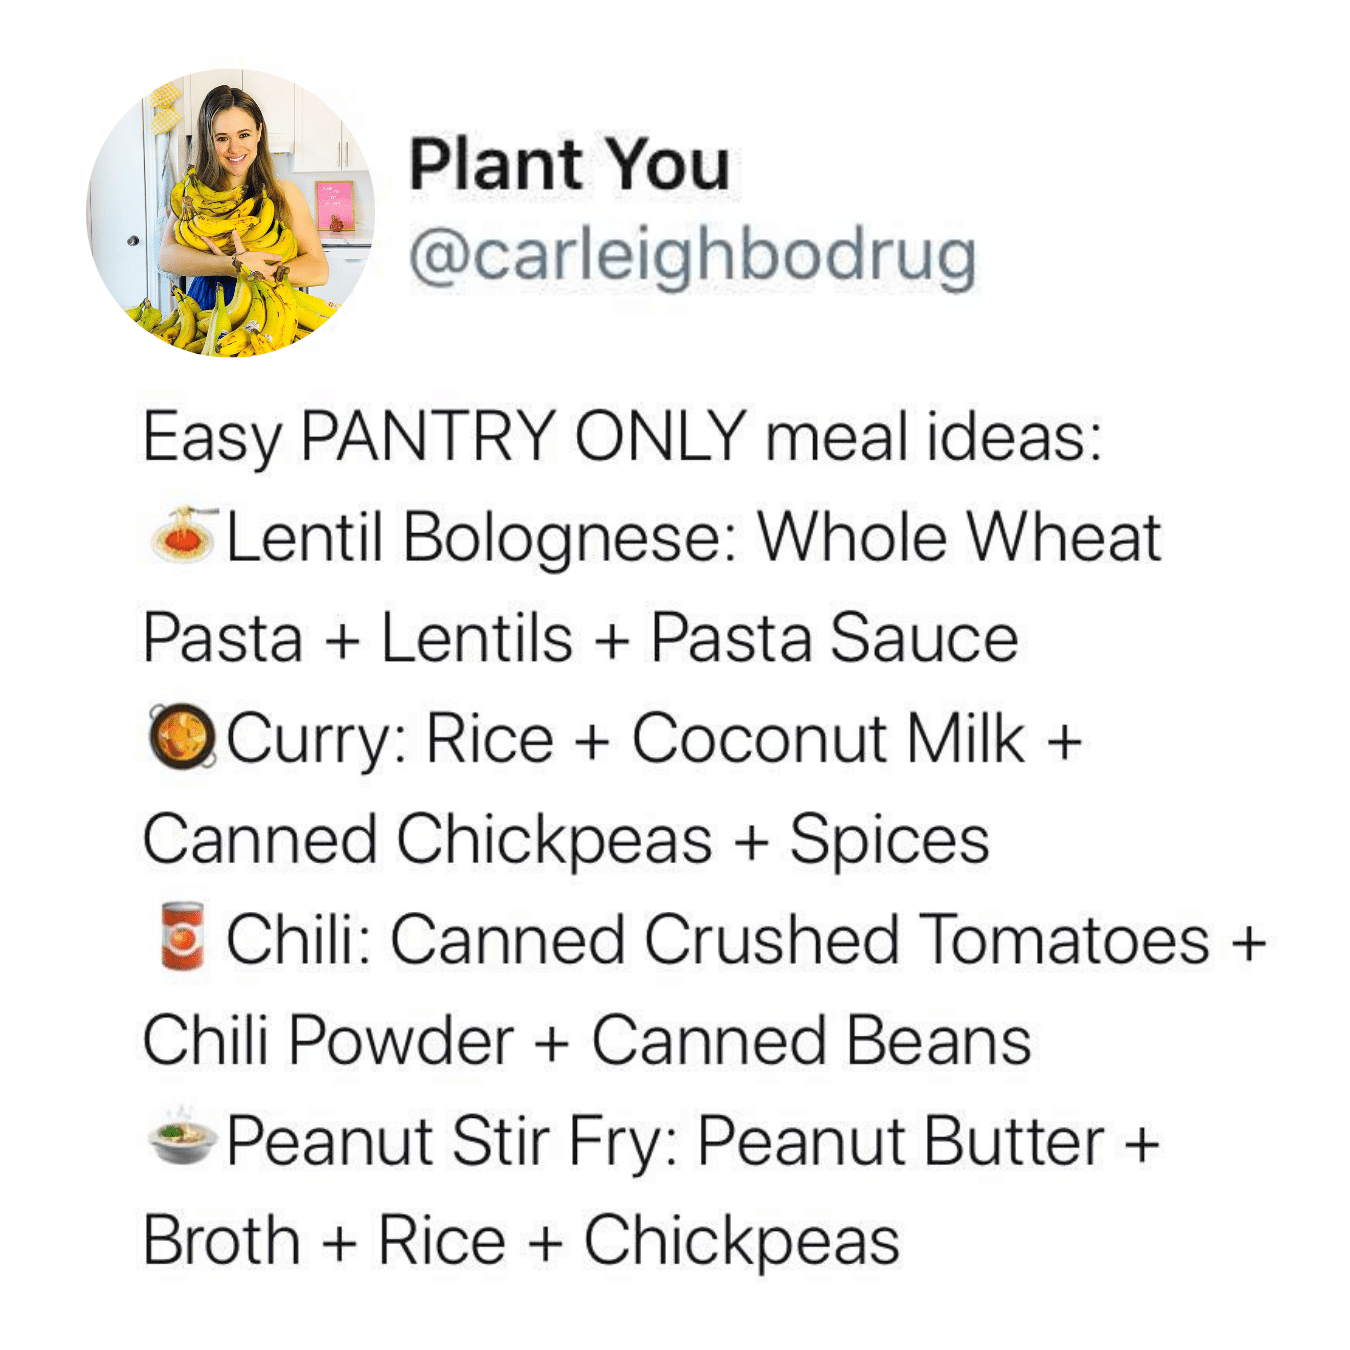The height and width of the screenshot is (1350, 1350).
Task: Click the words 'Peanut Stir Fry:'
Action: point(453,1142)
